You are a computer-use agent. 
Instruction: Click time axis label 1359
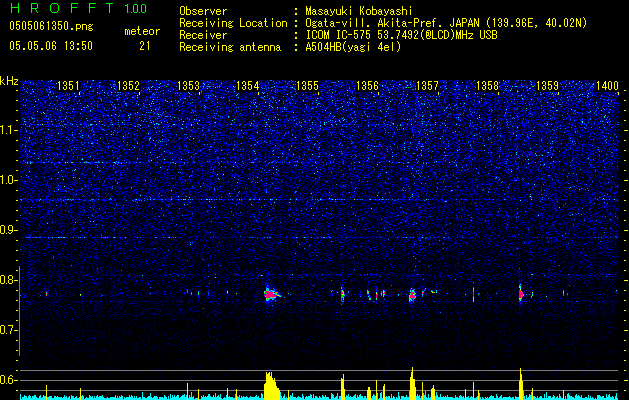pyautogui.click(x=547, y=85)
